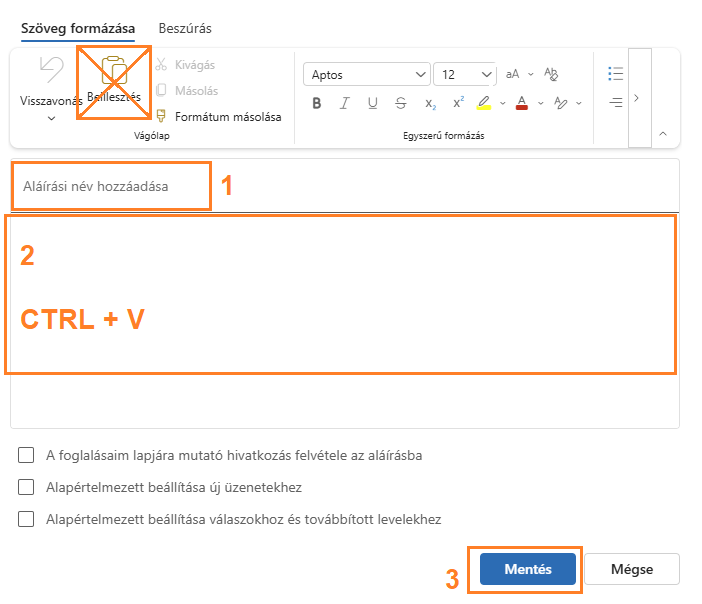
Task: Click the clear formatting icon
Action: point(550,74)
